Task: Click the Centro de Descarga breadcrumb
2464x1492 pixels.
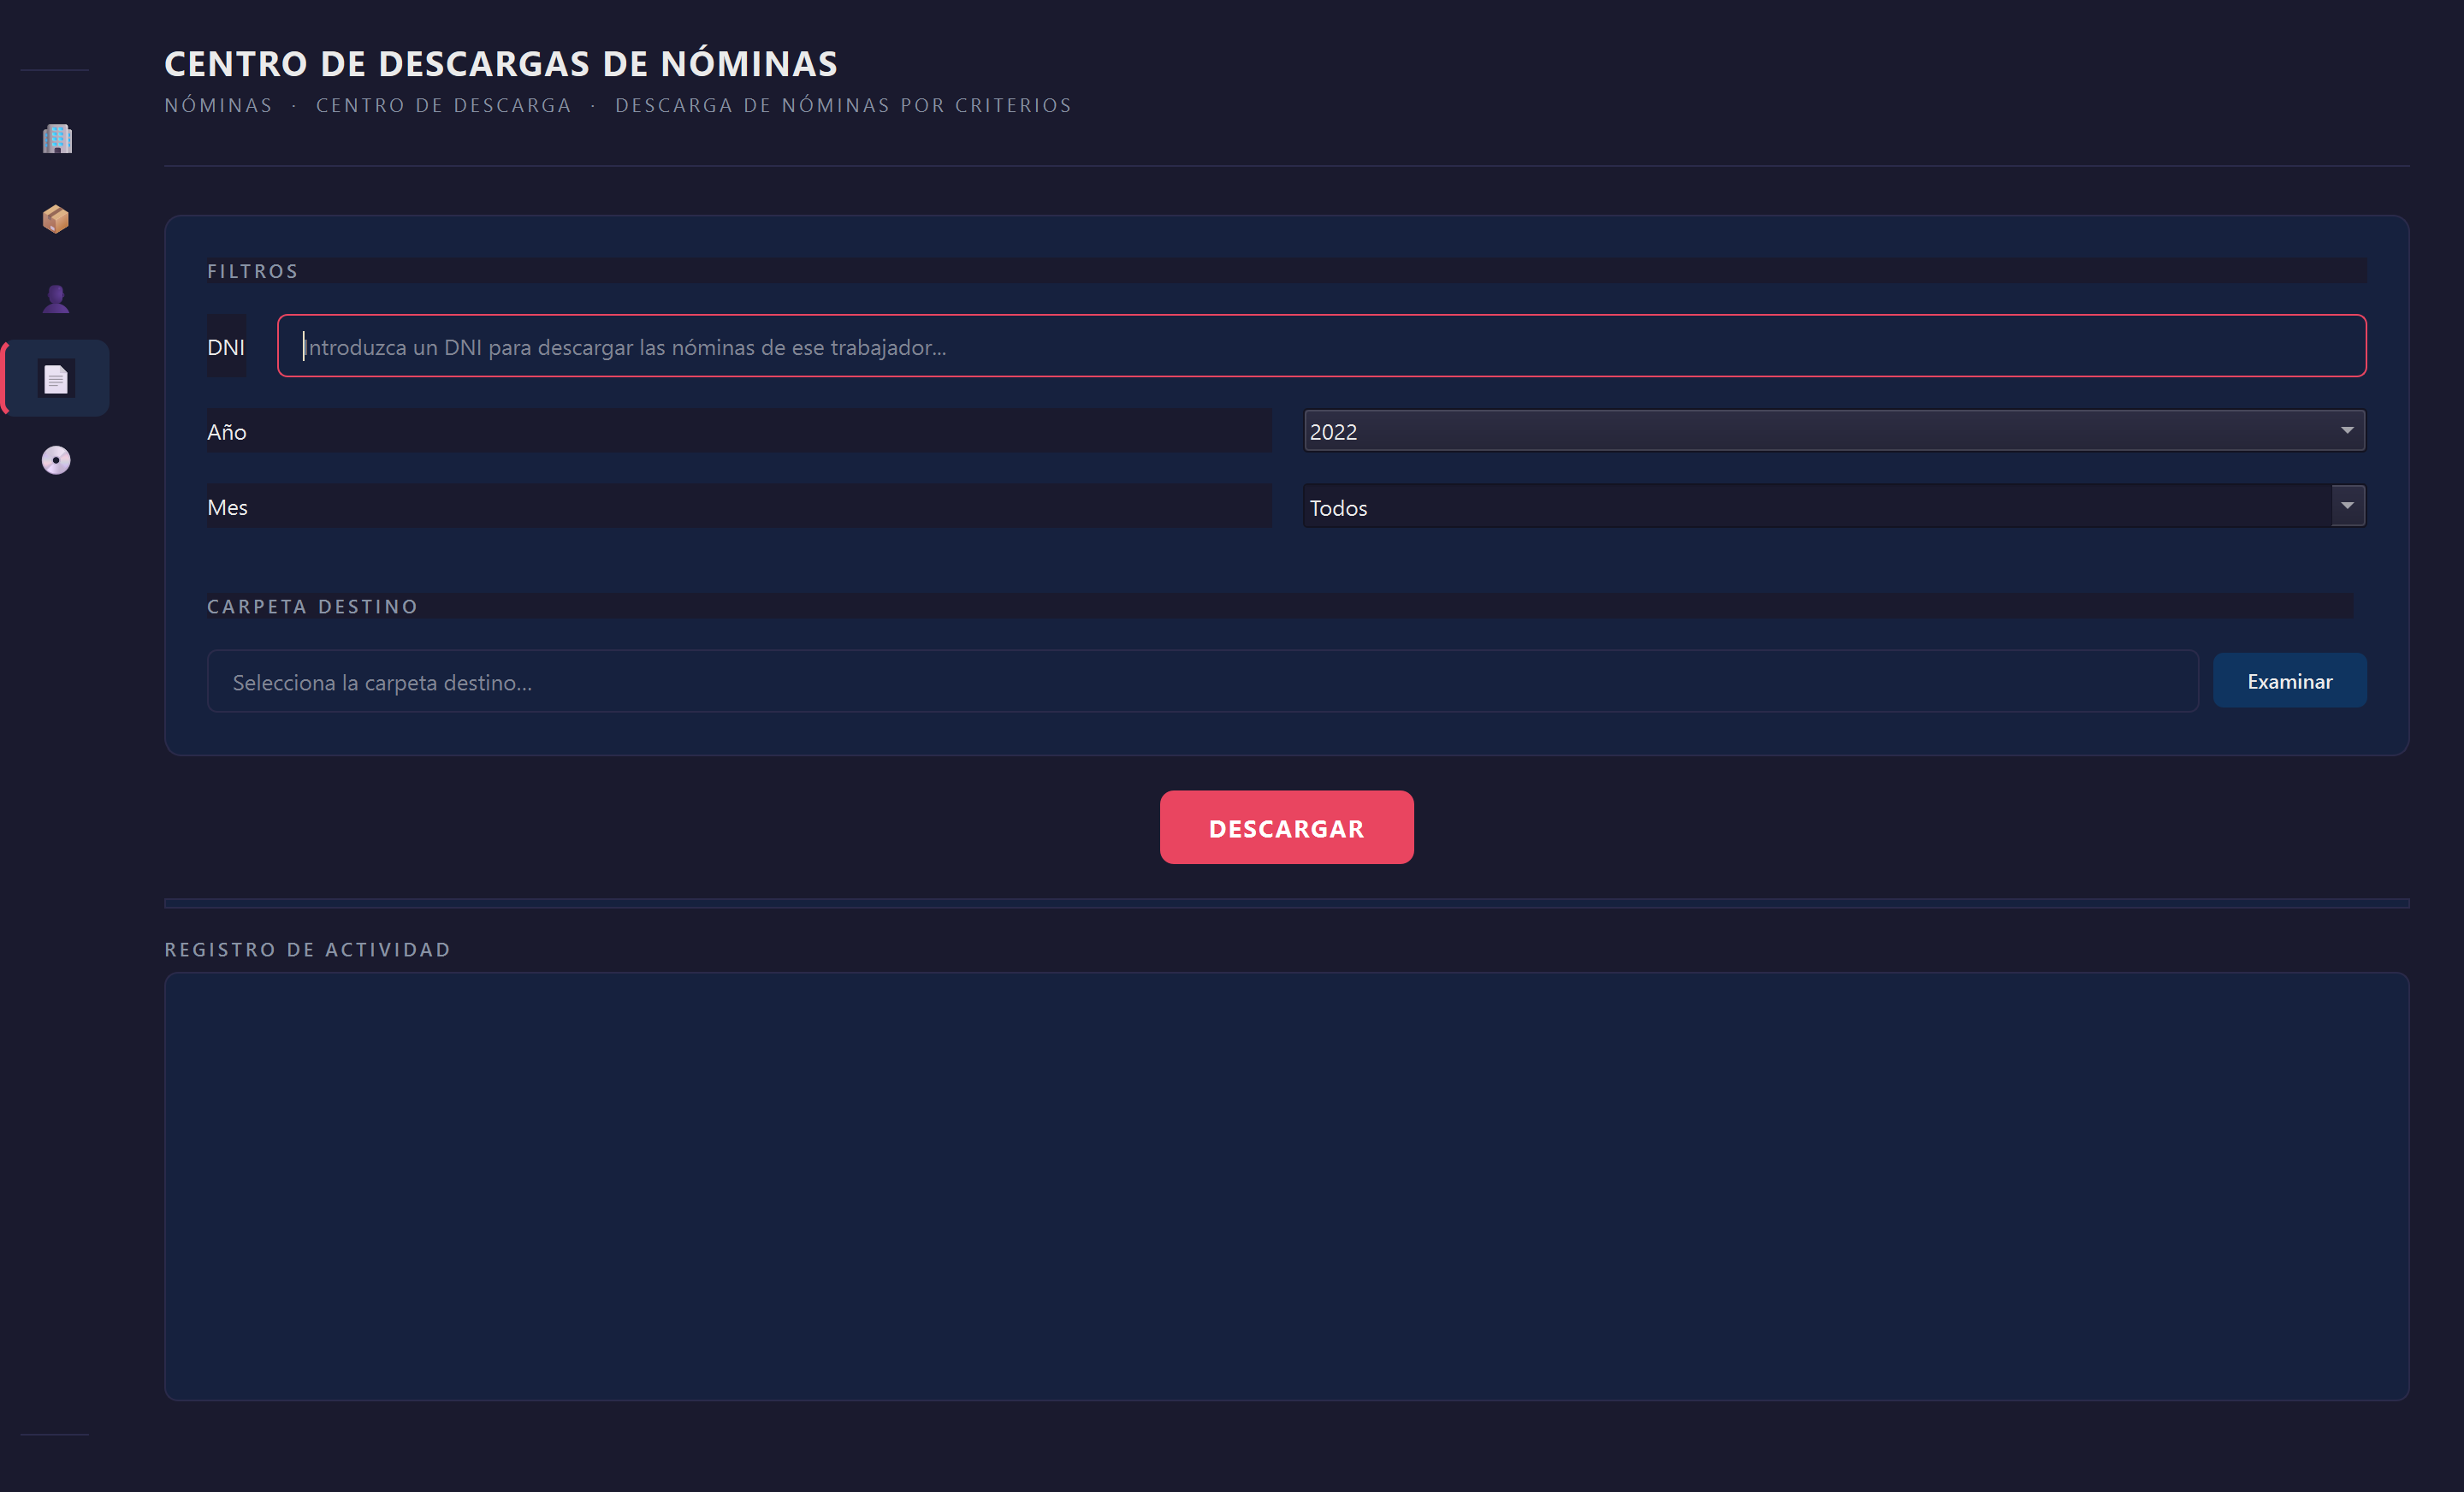Action: pos(443,105)
